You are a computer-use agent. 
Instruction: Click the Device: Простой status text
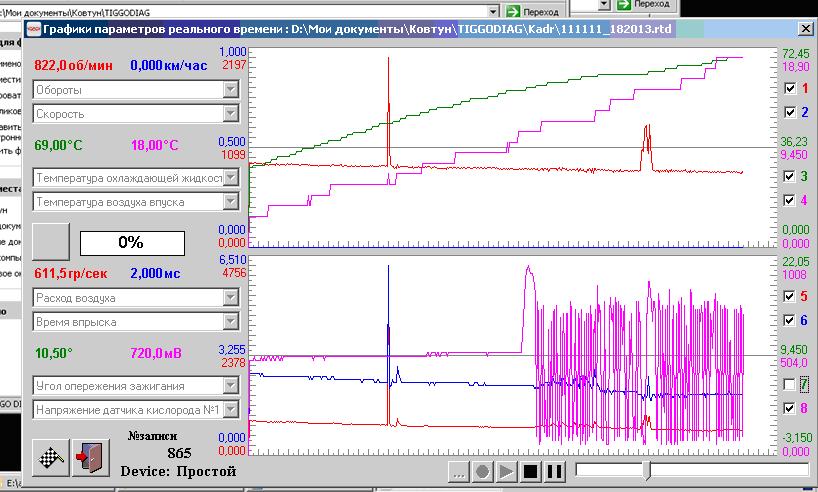pos(178,471)
